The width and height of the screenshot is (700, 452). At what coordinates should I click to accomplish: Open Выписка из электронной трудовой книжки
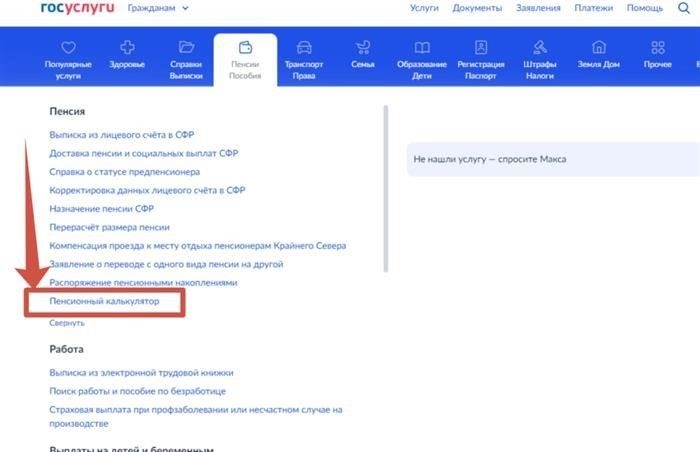point(141,372)
